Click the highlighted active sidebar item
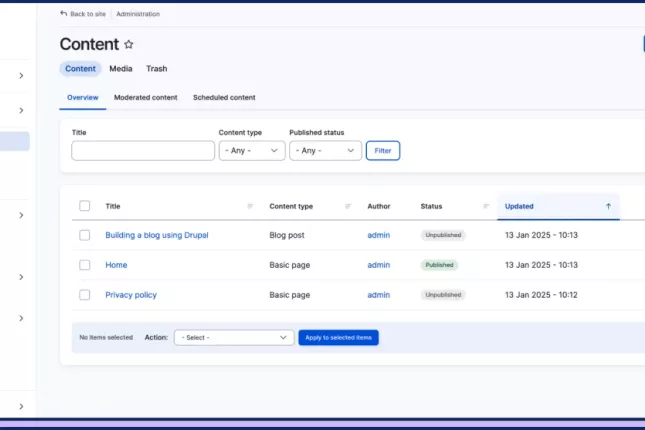The width and height of the screenshot is (645, 430). click(x=15, y=141)
